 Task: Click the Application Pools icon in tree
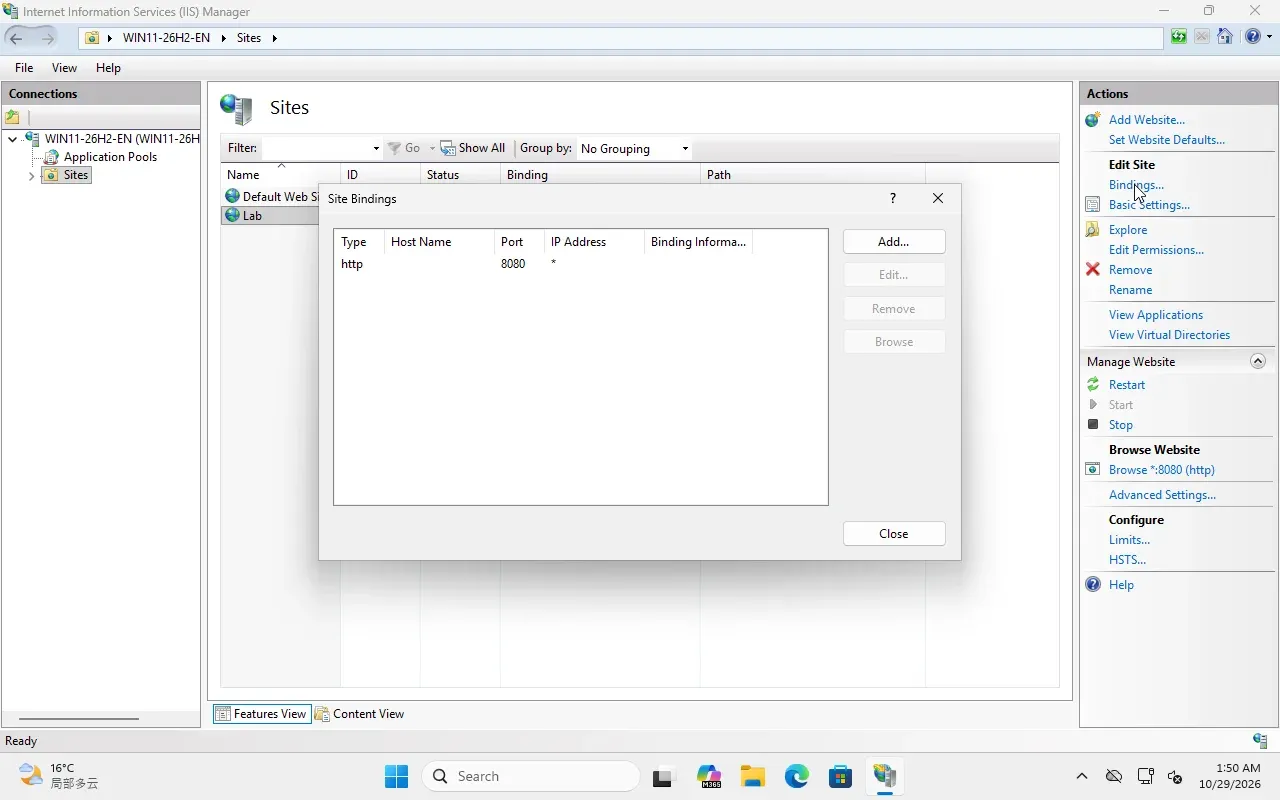coord(51,157)
